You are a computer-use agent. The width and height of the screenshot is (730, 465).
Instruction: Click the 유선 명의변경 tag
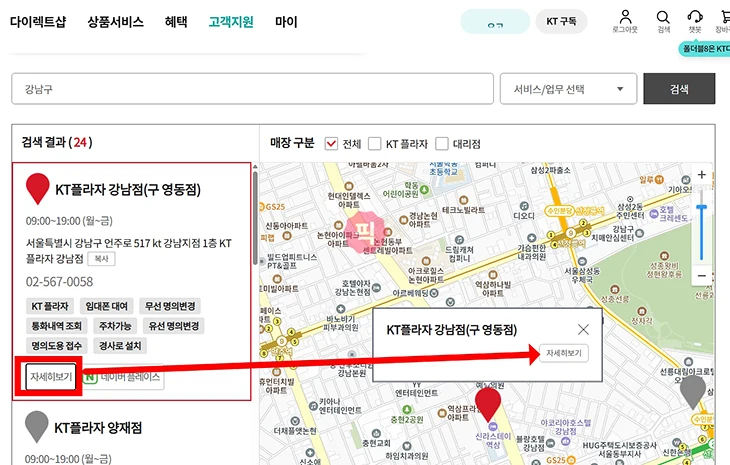tap(174, 326)
